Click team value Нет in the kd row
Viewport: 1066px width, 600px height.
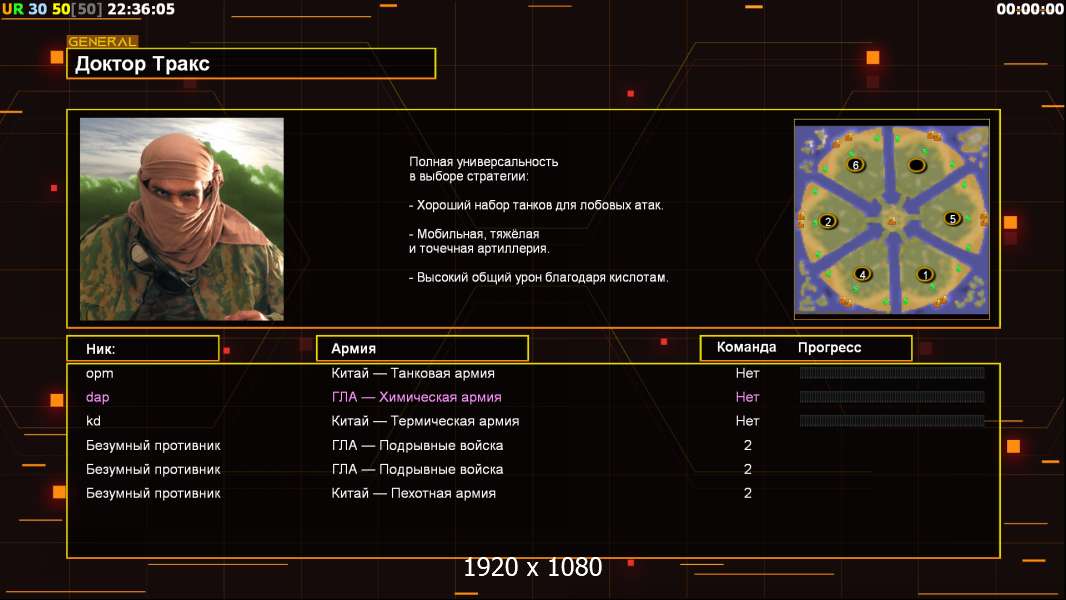tap(747, 421)
